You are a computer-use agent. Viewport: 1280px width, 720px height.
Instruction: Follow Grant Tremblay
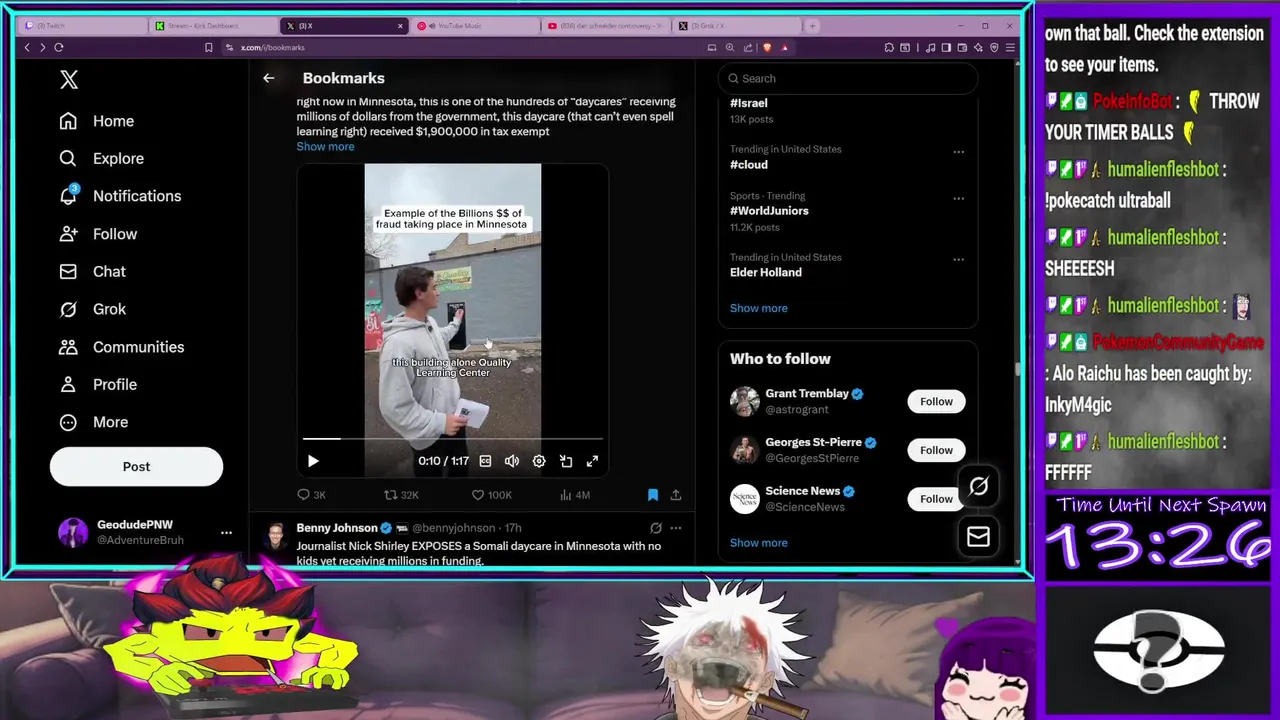click(936, 402)
